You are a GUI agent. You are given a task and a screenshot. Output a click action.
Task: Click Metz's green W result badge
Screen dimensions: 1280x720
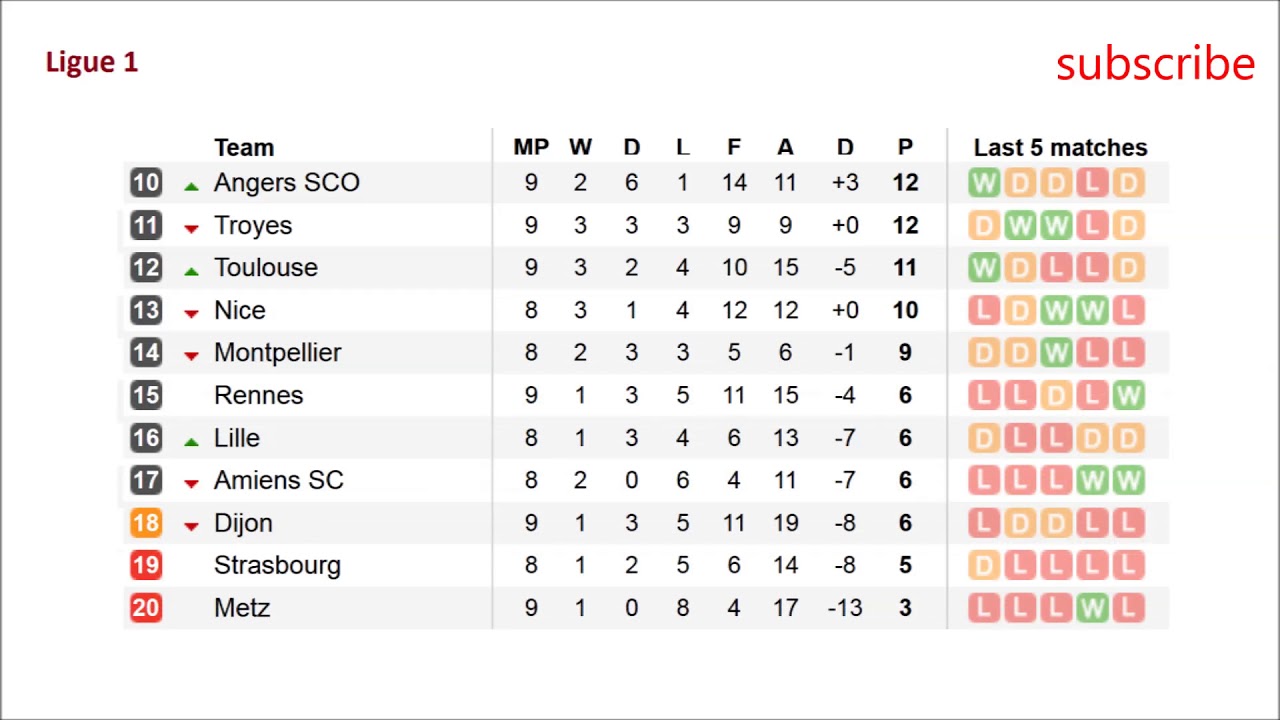(1092, 608)
